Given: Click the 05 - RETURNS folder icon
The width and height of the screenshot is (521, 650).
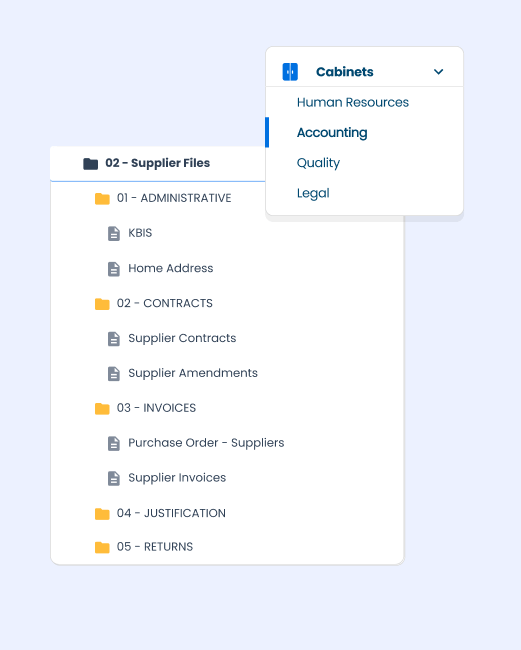Looking at the screenshot, I should pos(102,548).
